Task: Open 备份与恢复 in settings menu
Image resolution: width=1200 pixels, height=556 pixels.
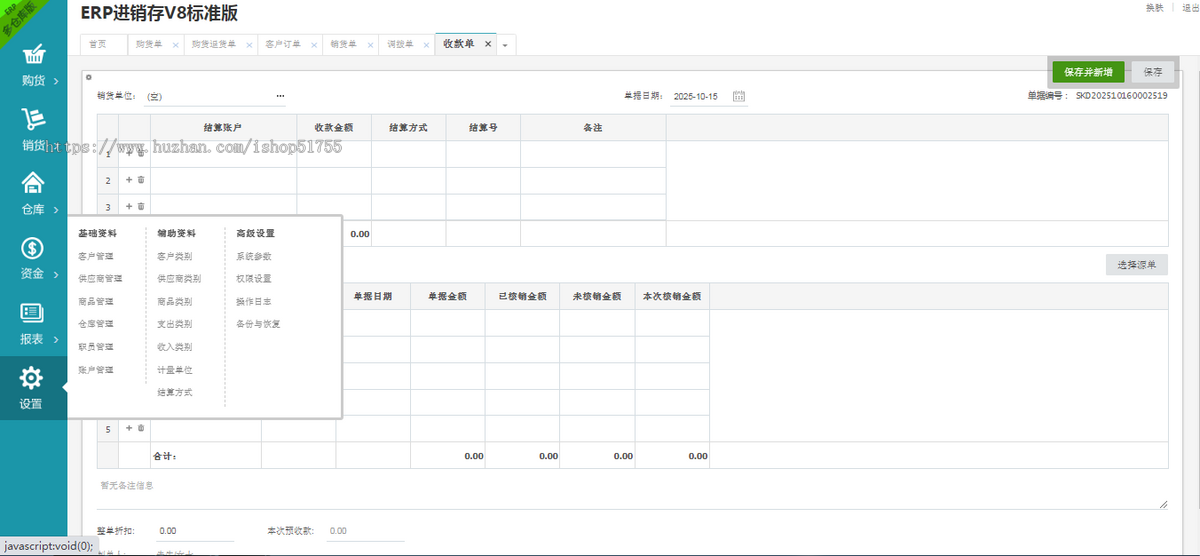Action: (258, 324)
